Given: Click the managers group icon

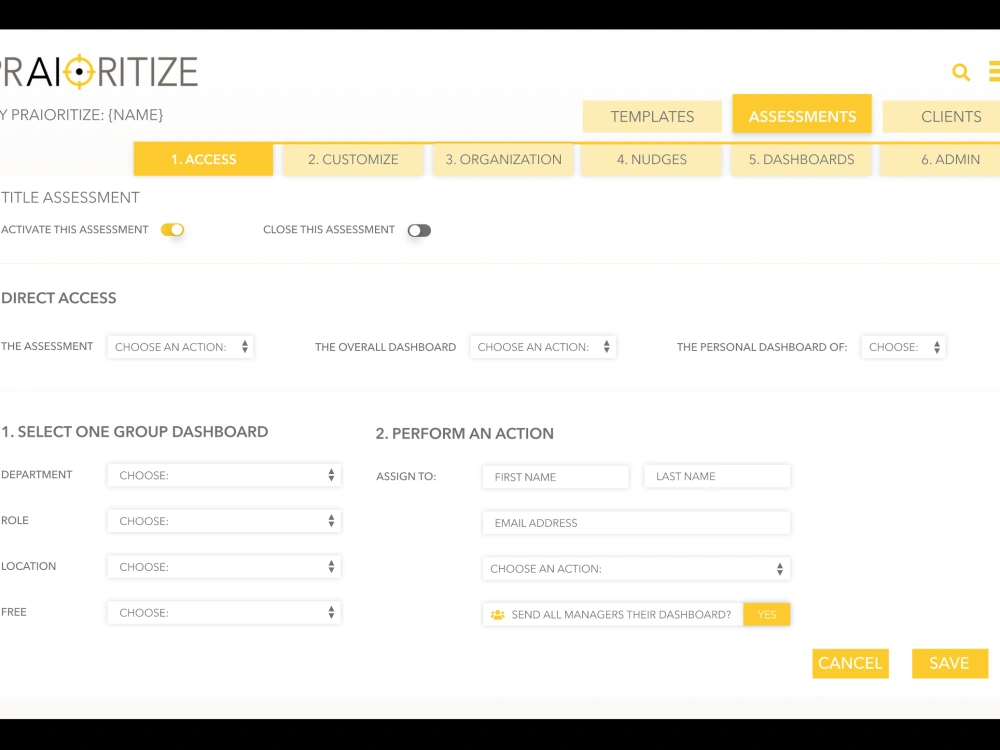Looking at the screenshot, I should (x=497, y=615).
